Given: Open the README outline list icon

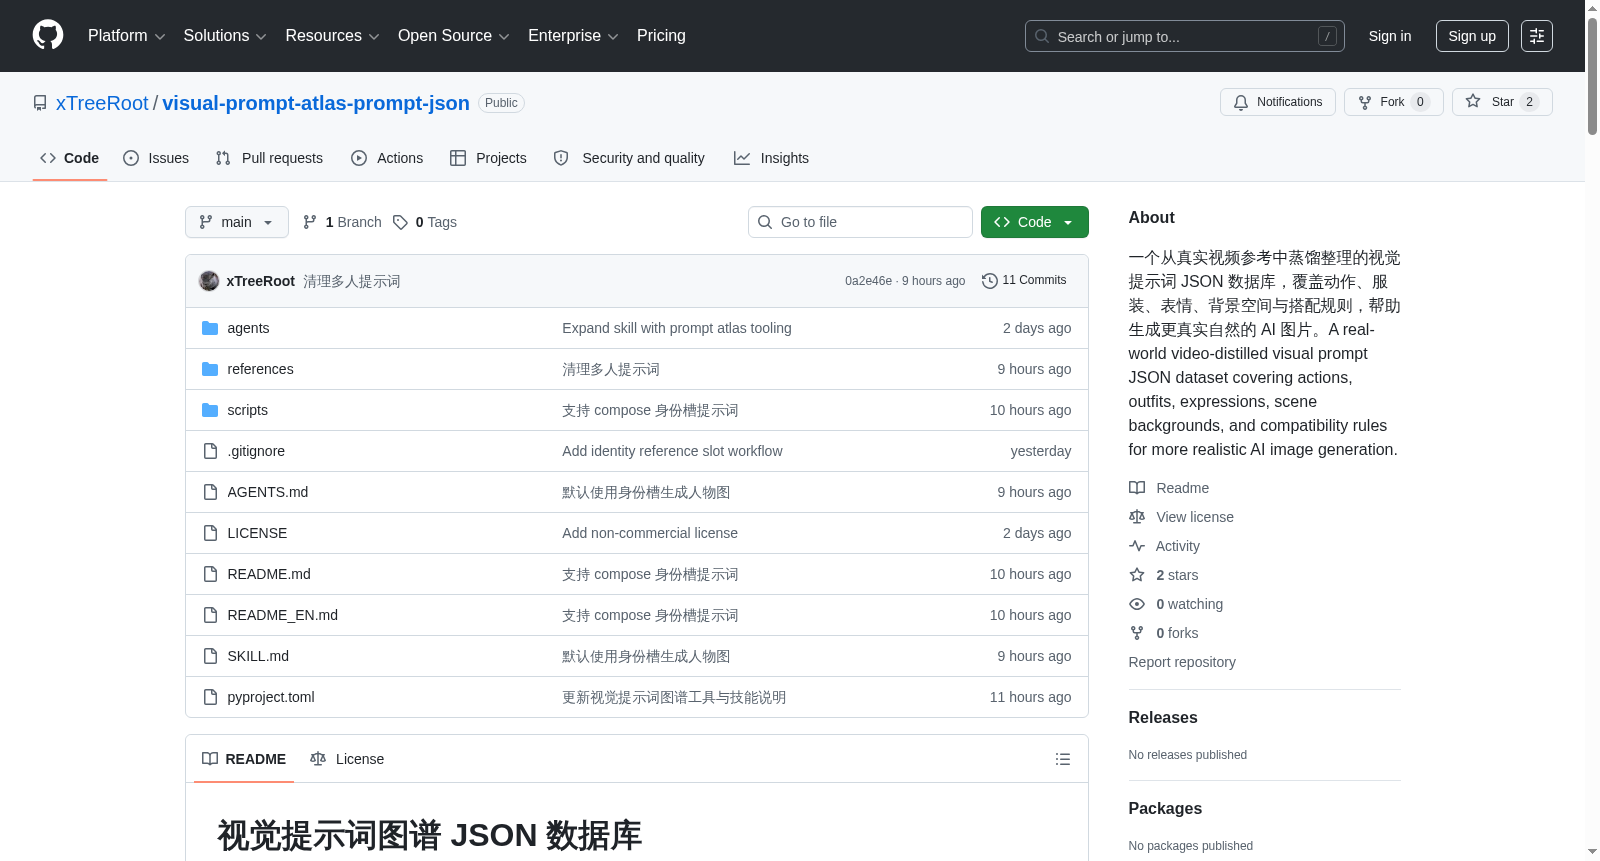Looking at the screenshot, I should pos(1063,759).
